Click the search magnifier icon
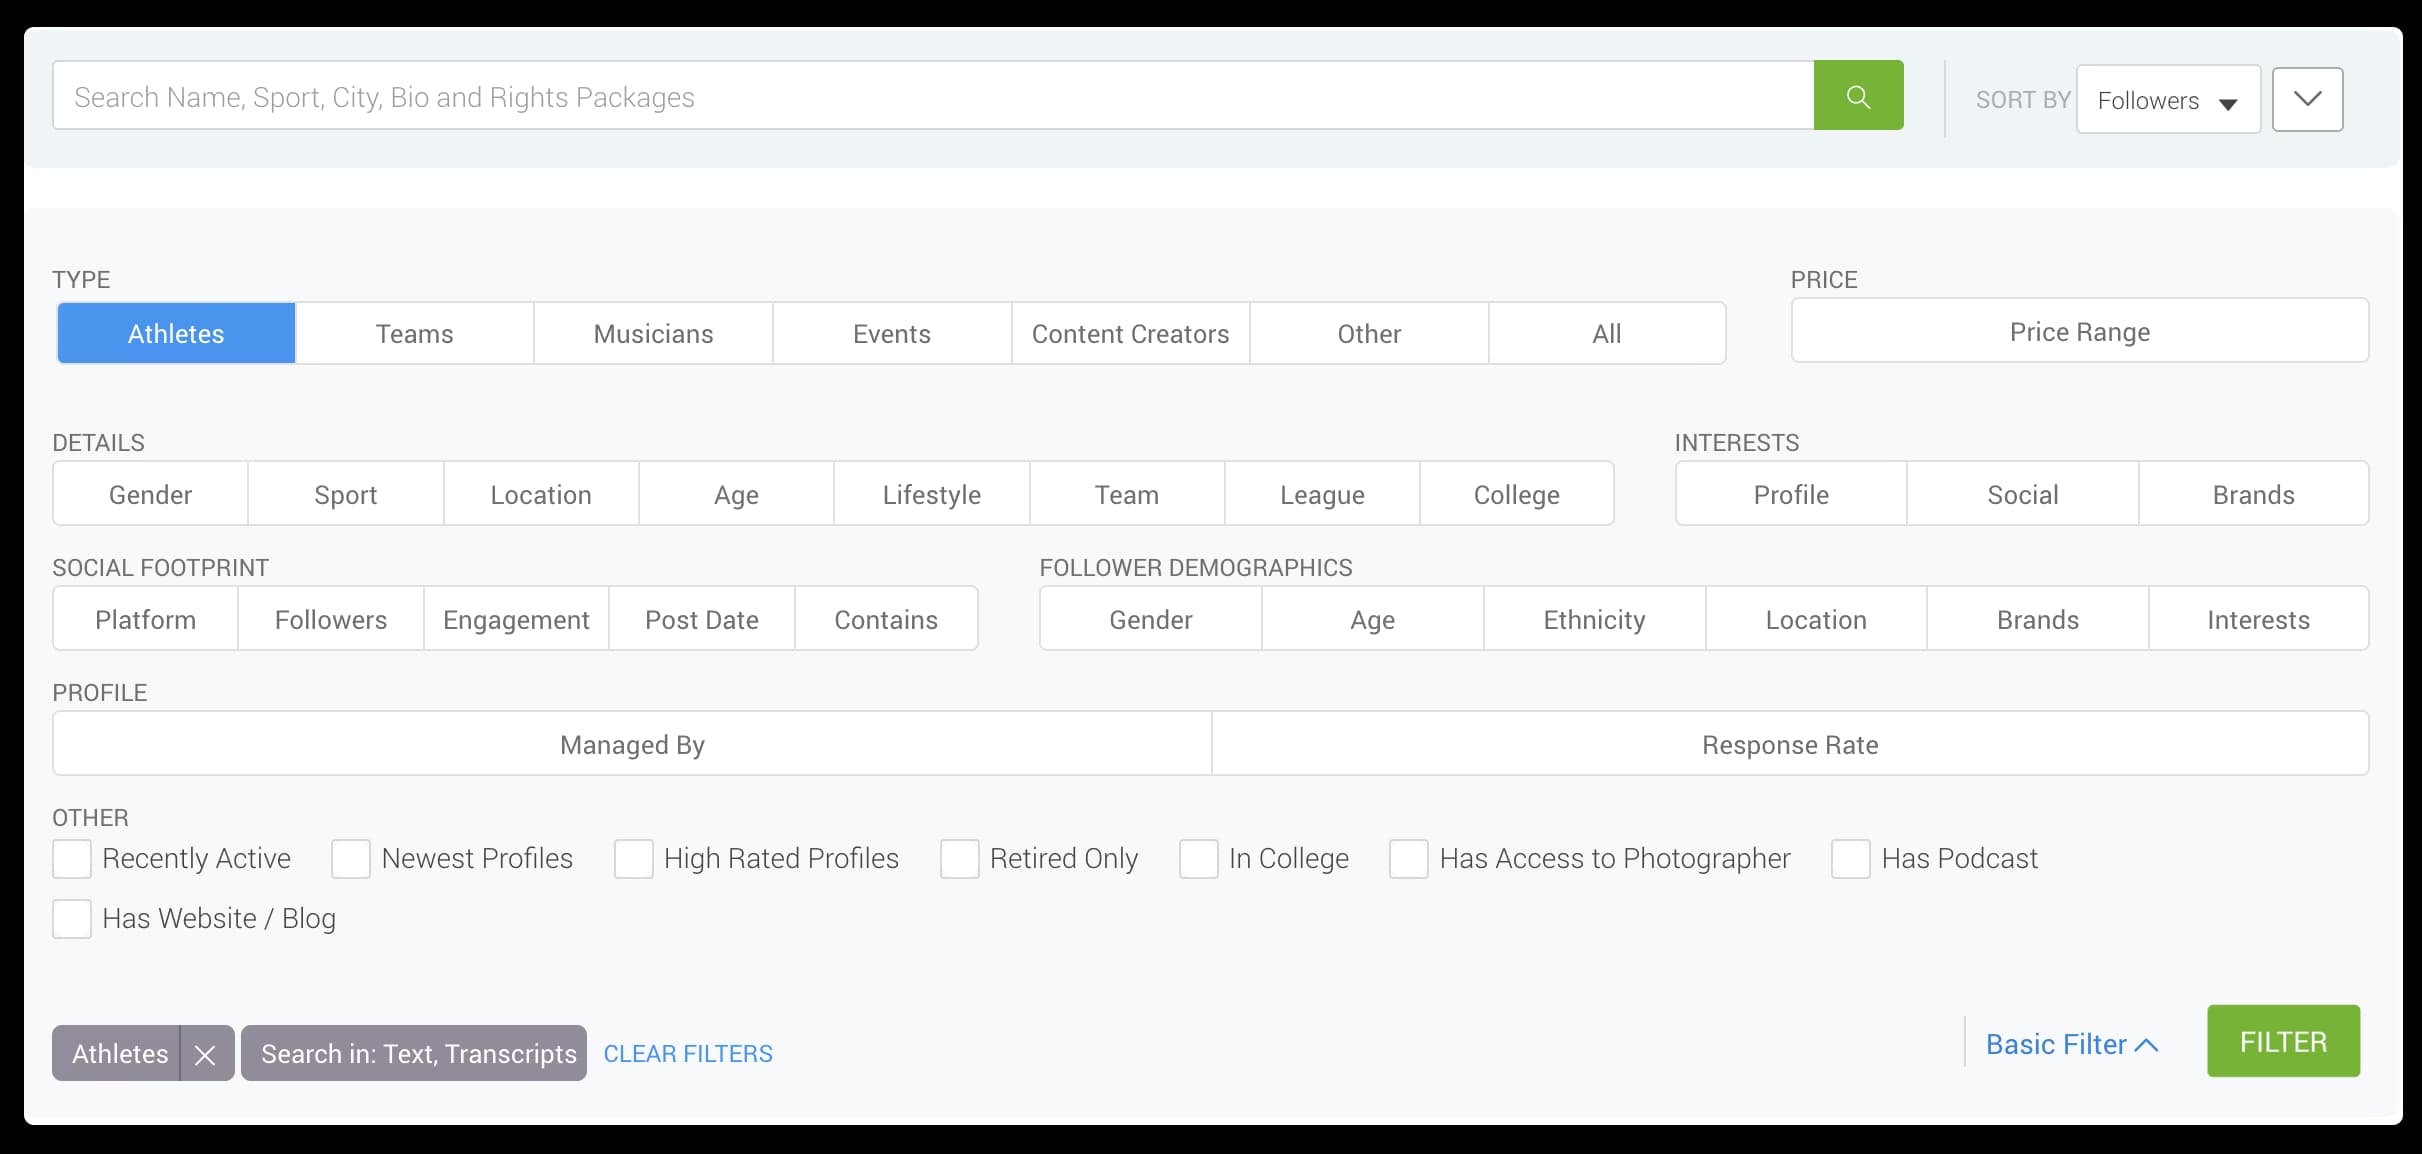This screenshot has height=1154, width=2422. coord(1858,95)
